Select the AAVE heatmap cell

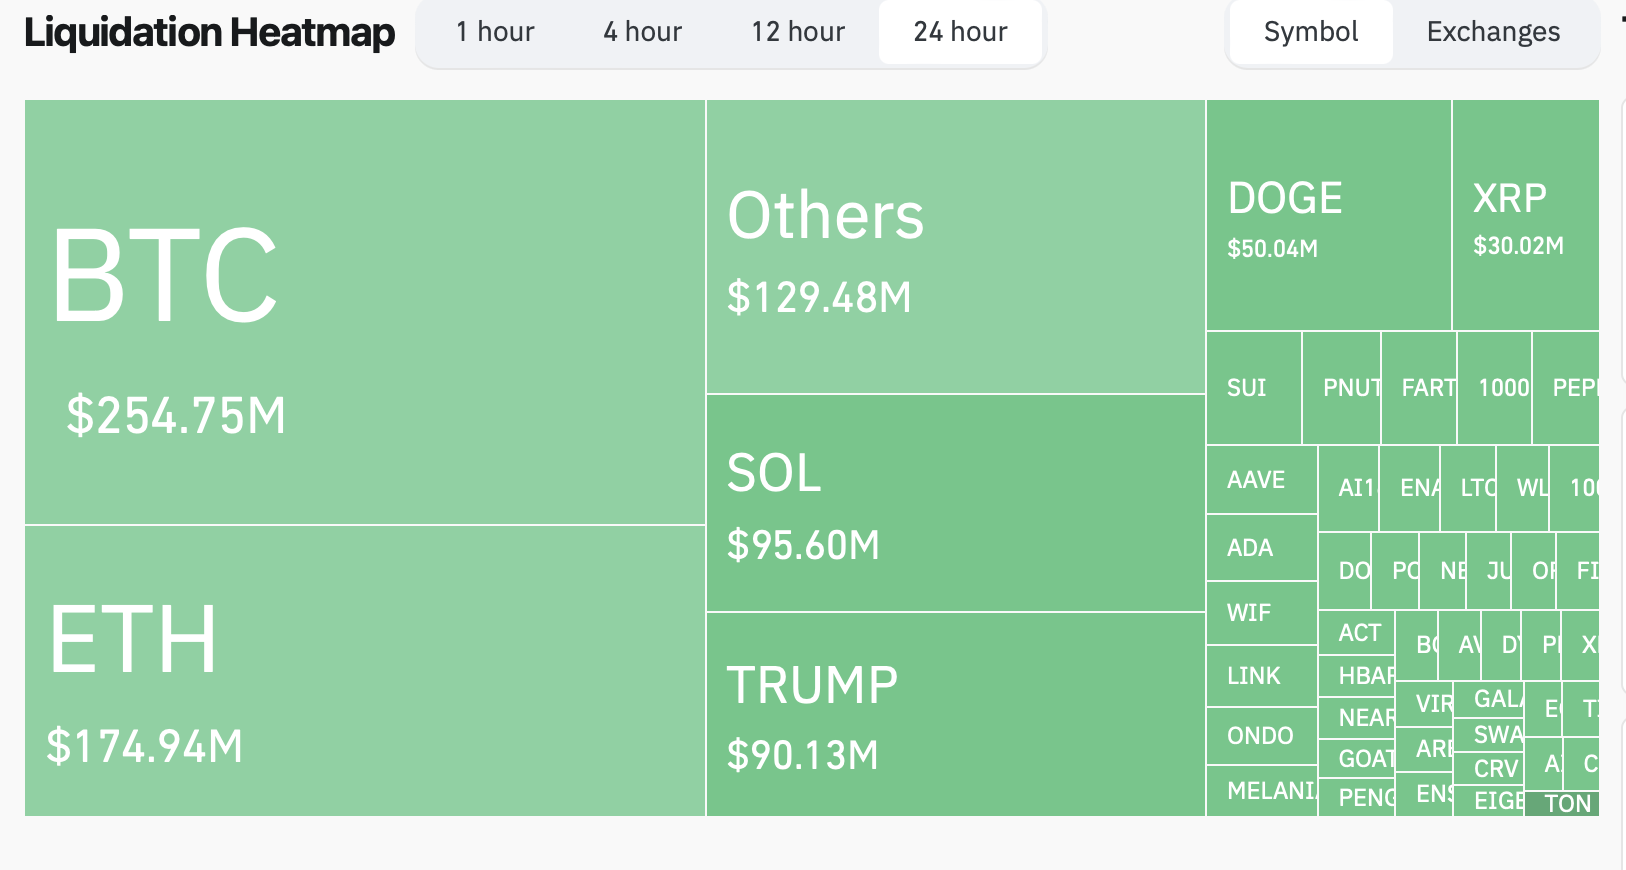pos(1262,480)
